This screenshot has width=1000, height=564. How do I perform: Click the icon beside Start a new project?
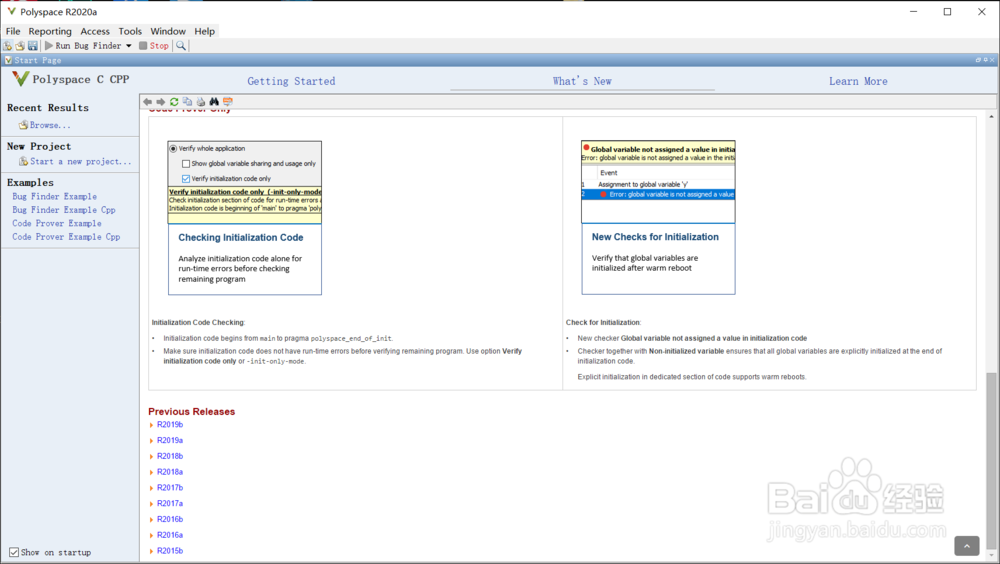click(24, 161)
